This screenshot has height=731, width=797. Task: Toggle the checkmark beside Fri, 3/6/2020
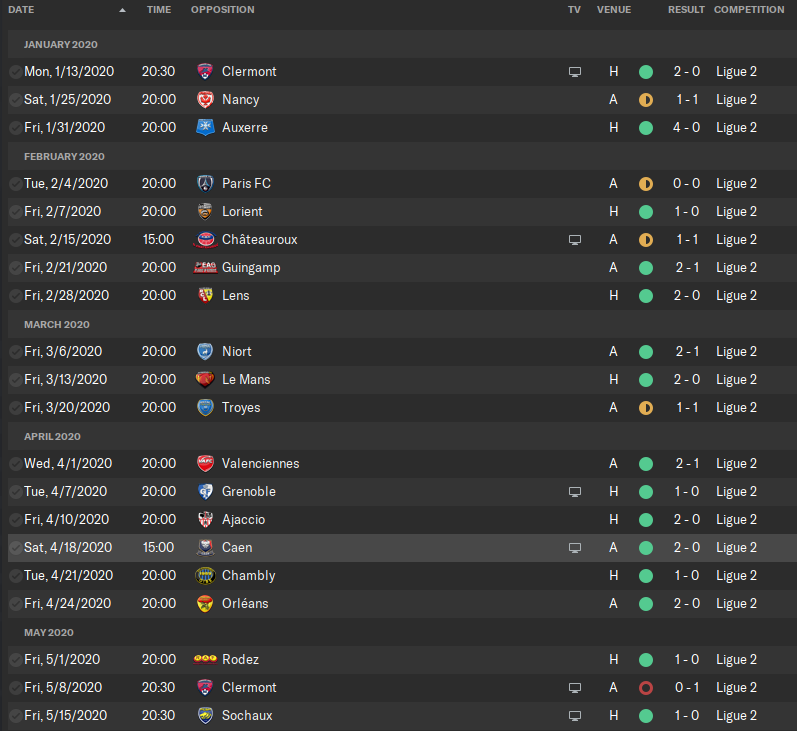[x=15, y=351]
